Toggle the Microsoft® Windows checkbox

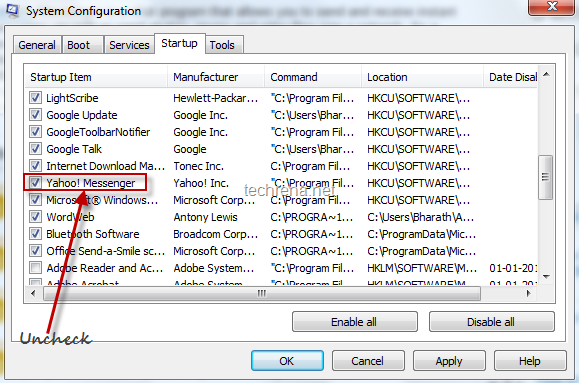pos(35,200)
